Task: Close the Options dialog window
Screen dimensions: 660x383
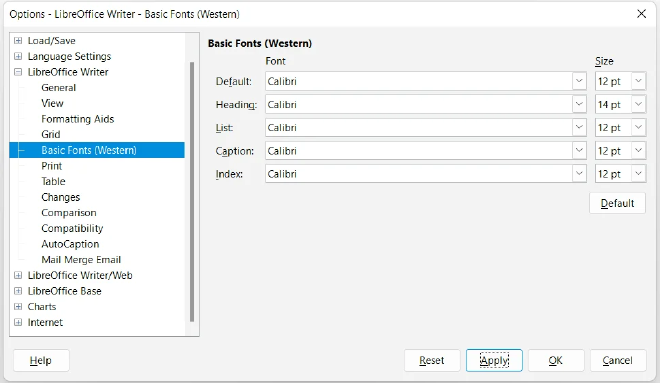Action: [641, 14]
